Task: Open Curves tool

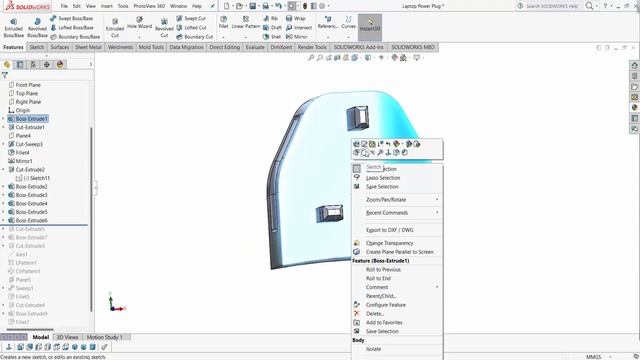Action: pyautogui.click(x=348, y=22)
